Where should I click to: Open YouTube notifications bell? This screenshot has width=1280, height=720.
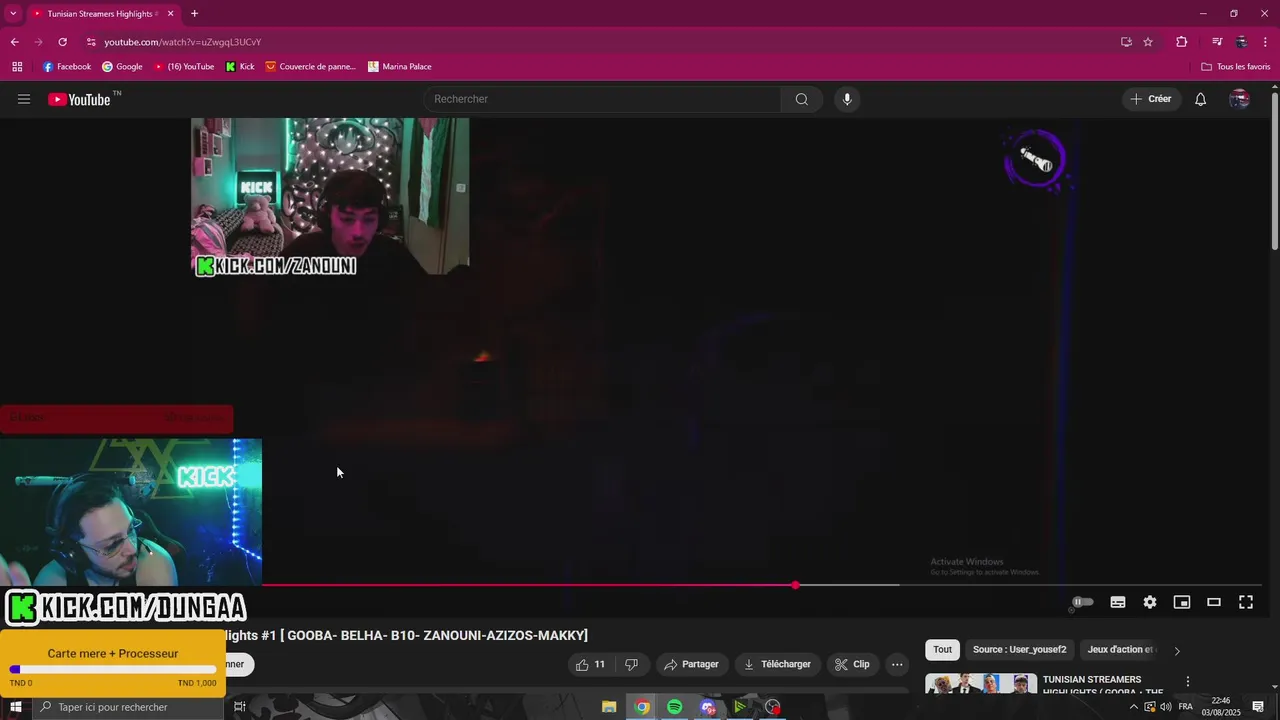coord(1201,99)
